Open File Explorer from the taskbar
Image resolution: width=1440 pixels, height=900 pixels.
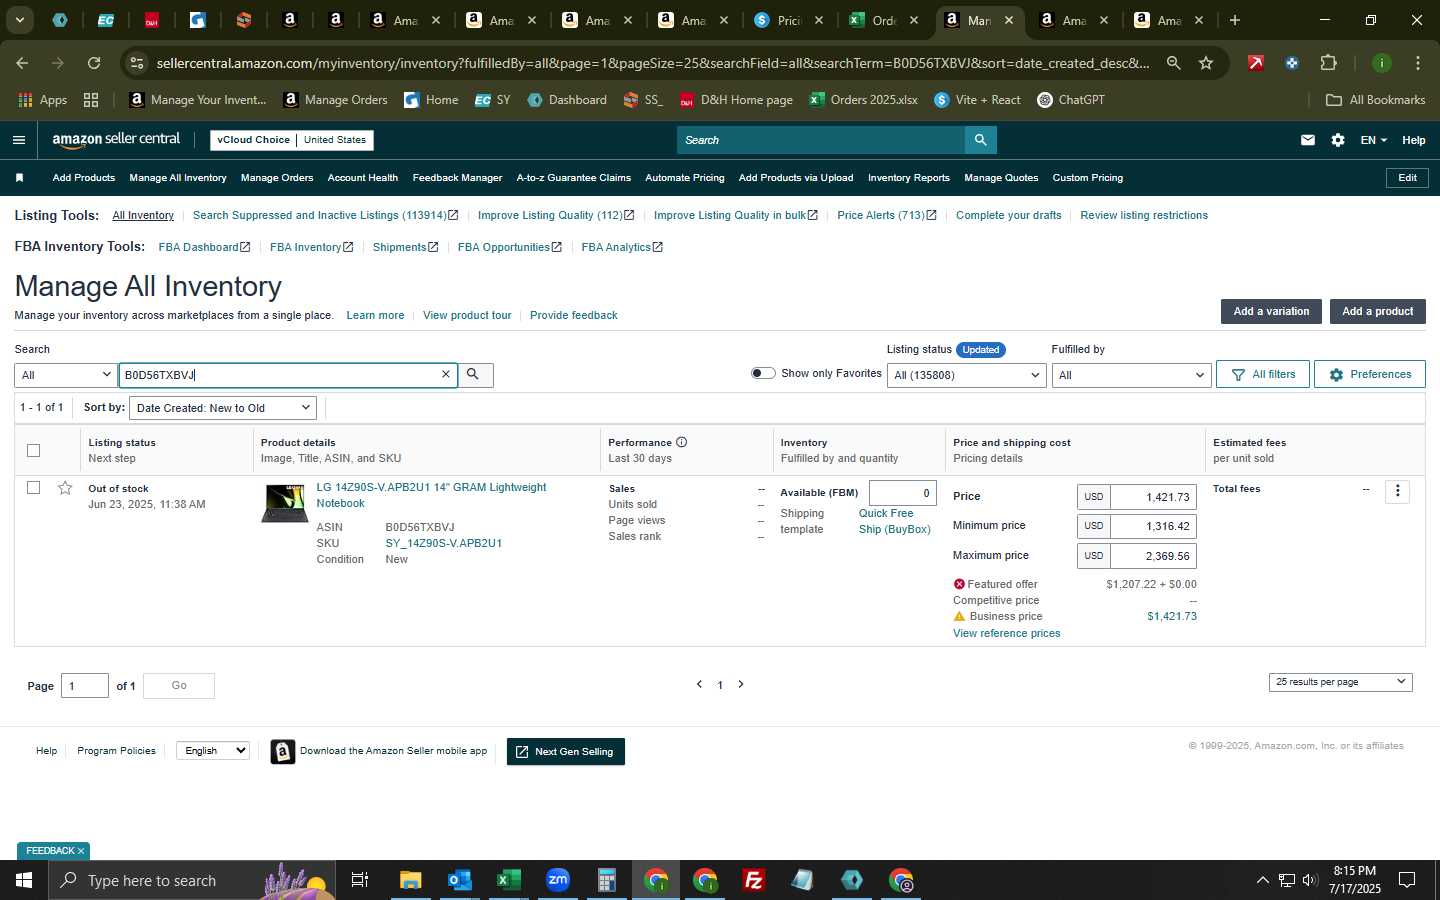(x=410, y=880)
